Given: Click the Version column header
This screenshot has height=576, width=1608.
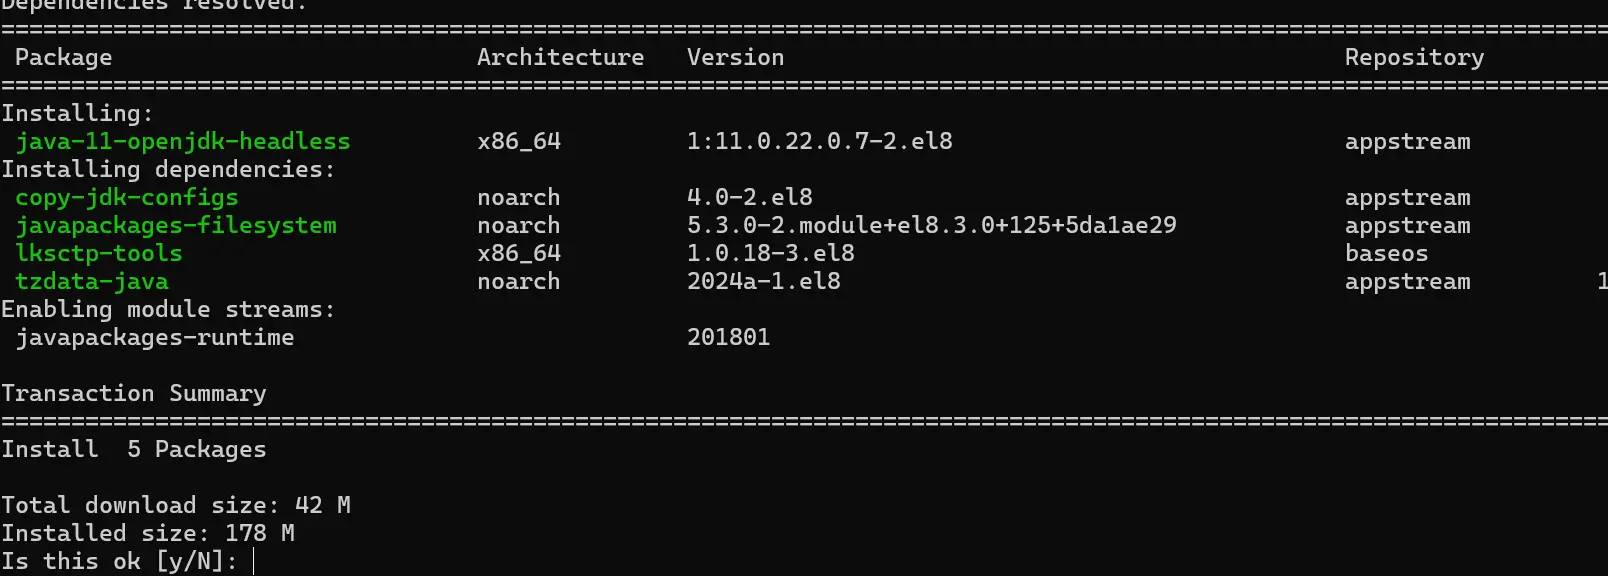Looking at the screenshot, I should [x=736, y=58].
